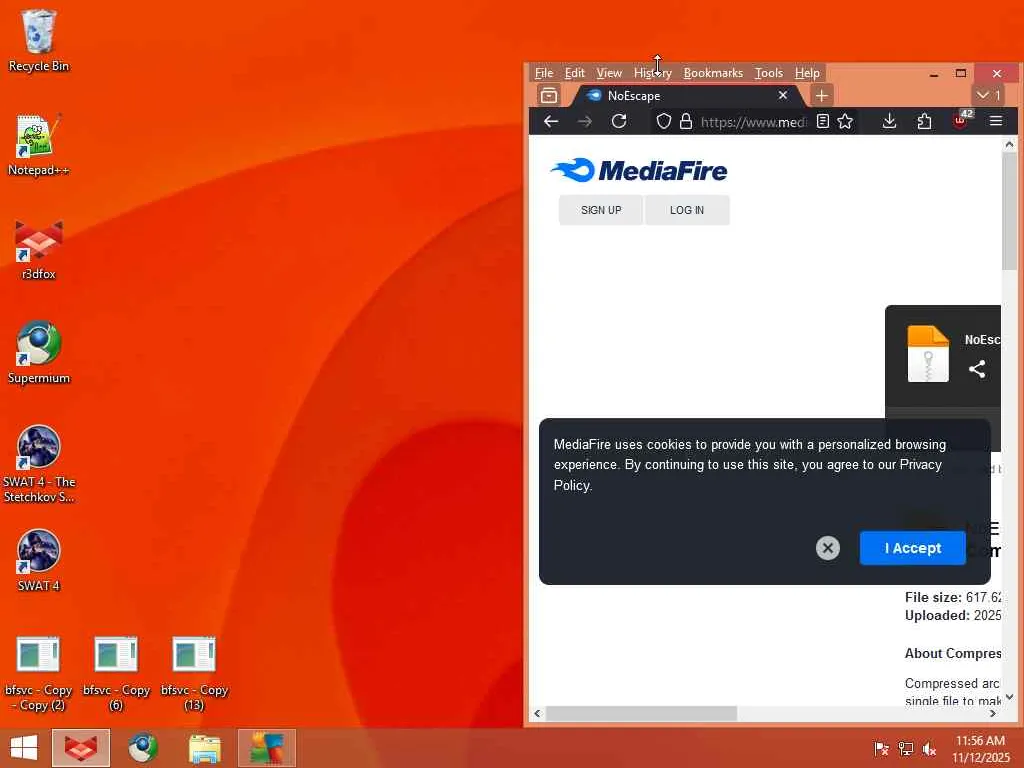The image size is (1024, 768).
Task: Dismiss the cookie notice with X button
Action: [x=827, y=548]
